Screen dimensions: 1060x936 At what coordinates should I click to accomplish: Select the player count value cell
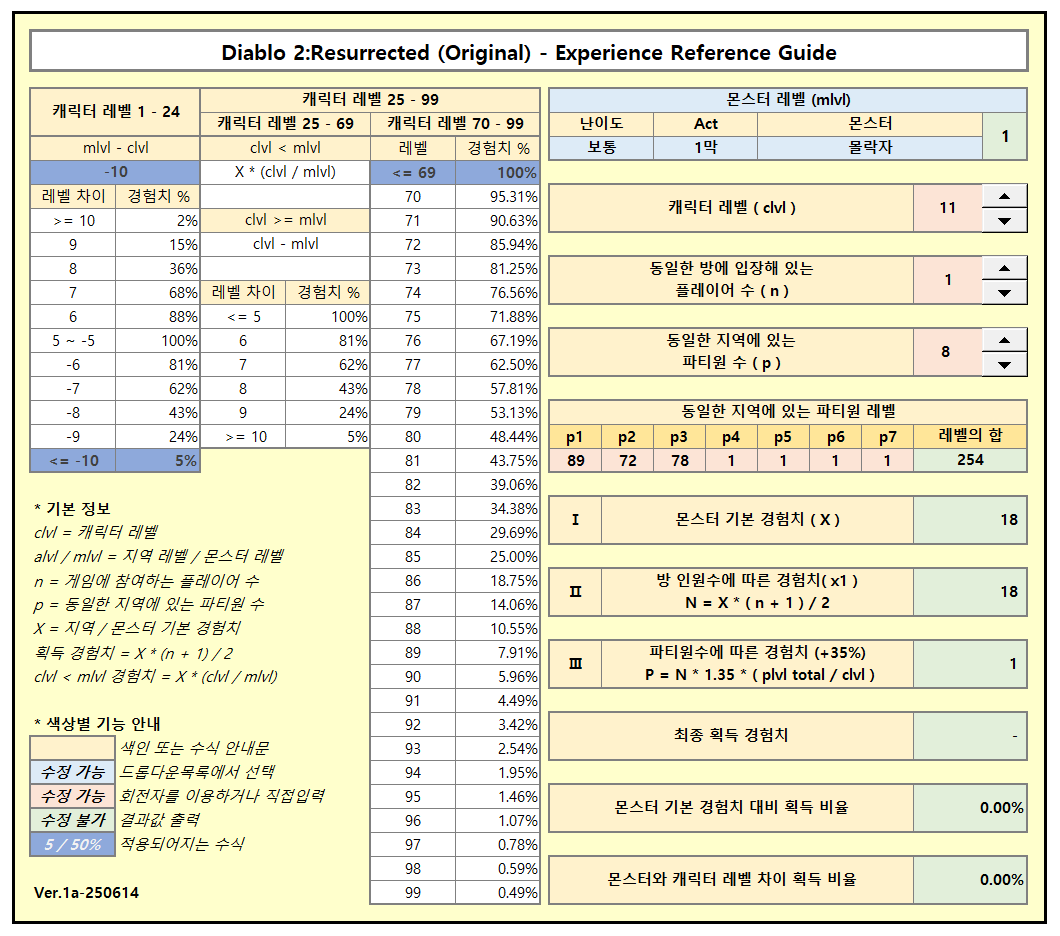click(947, 280)
